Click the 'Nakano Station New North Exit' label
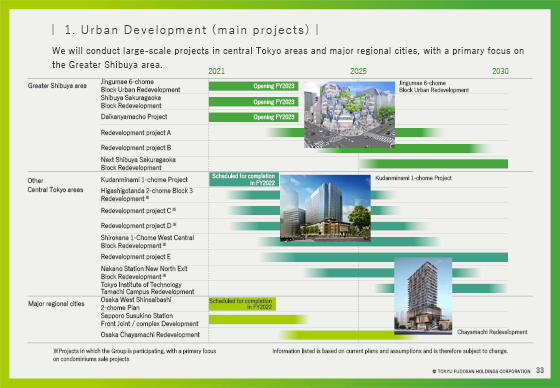This screenshot has width=560, height=388. click(144, 273)
